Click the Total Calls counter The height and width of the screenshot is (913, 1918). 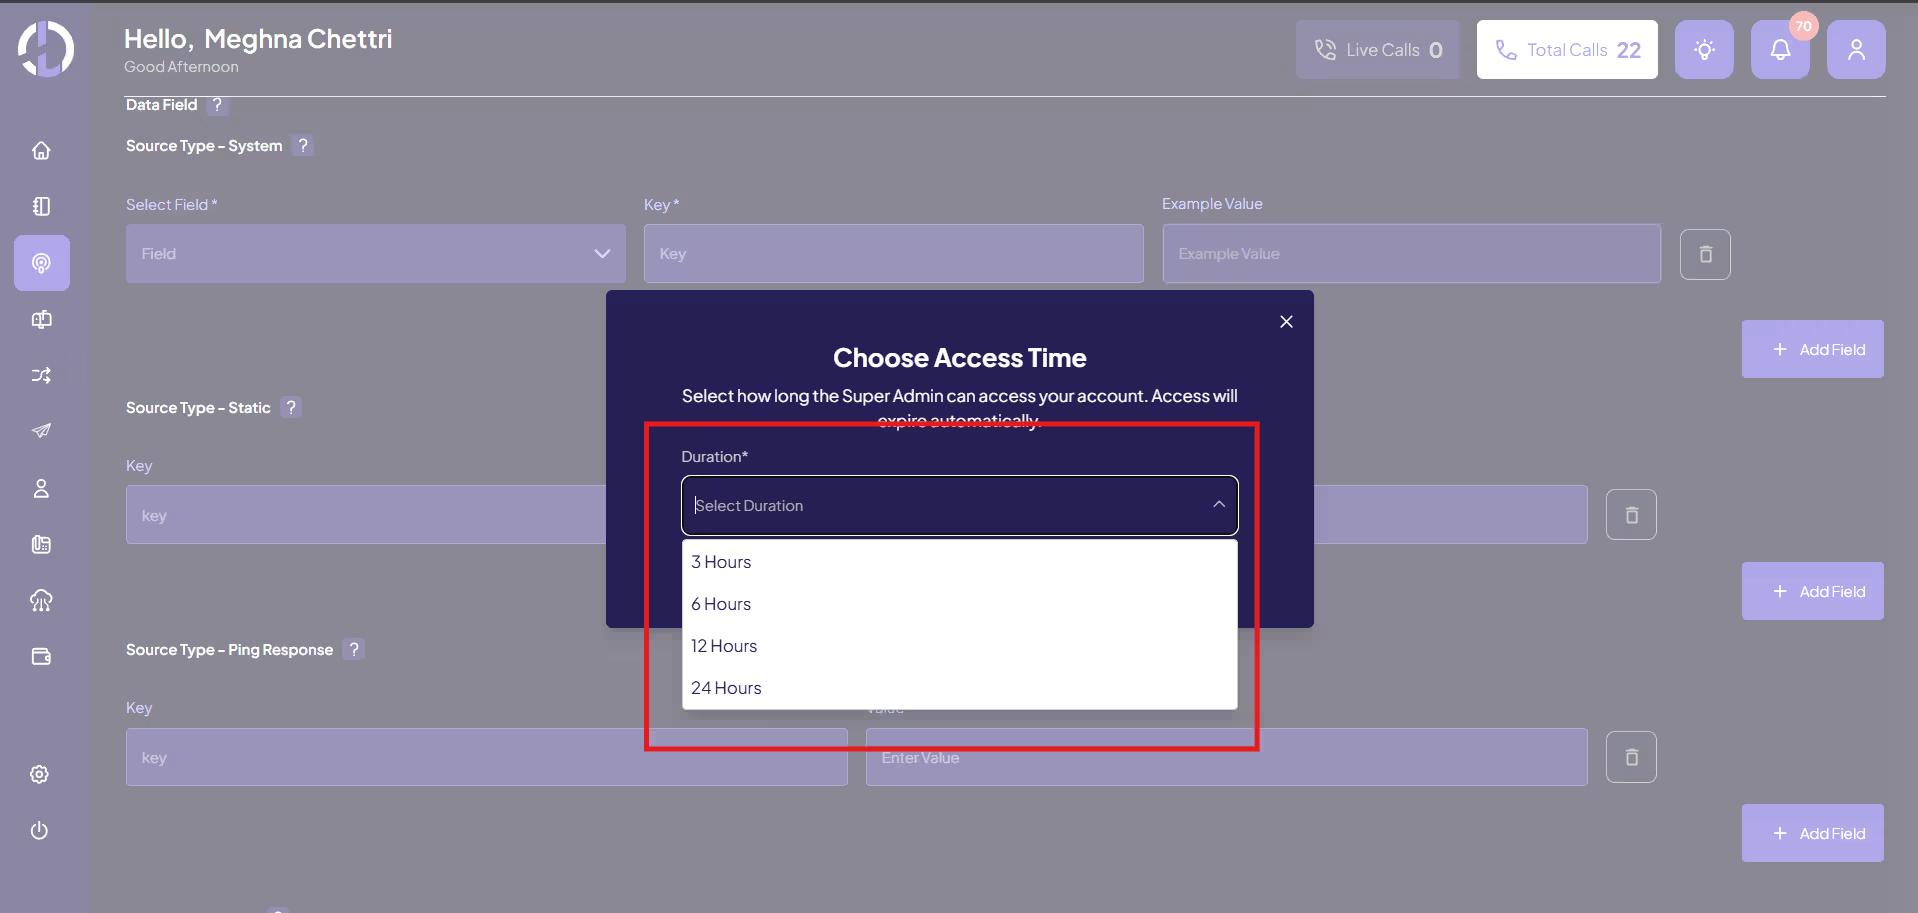[x=1566, y=49]
